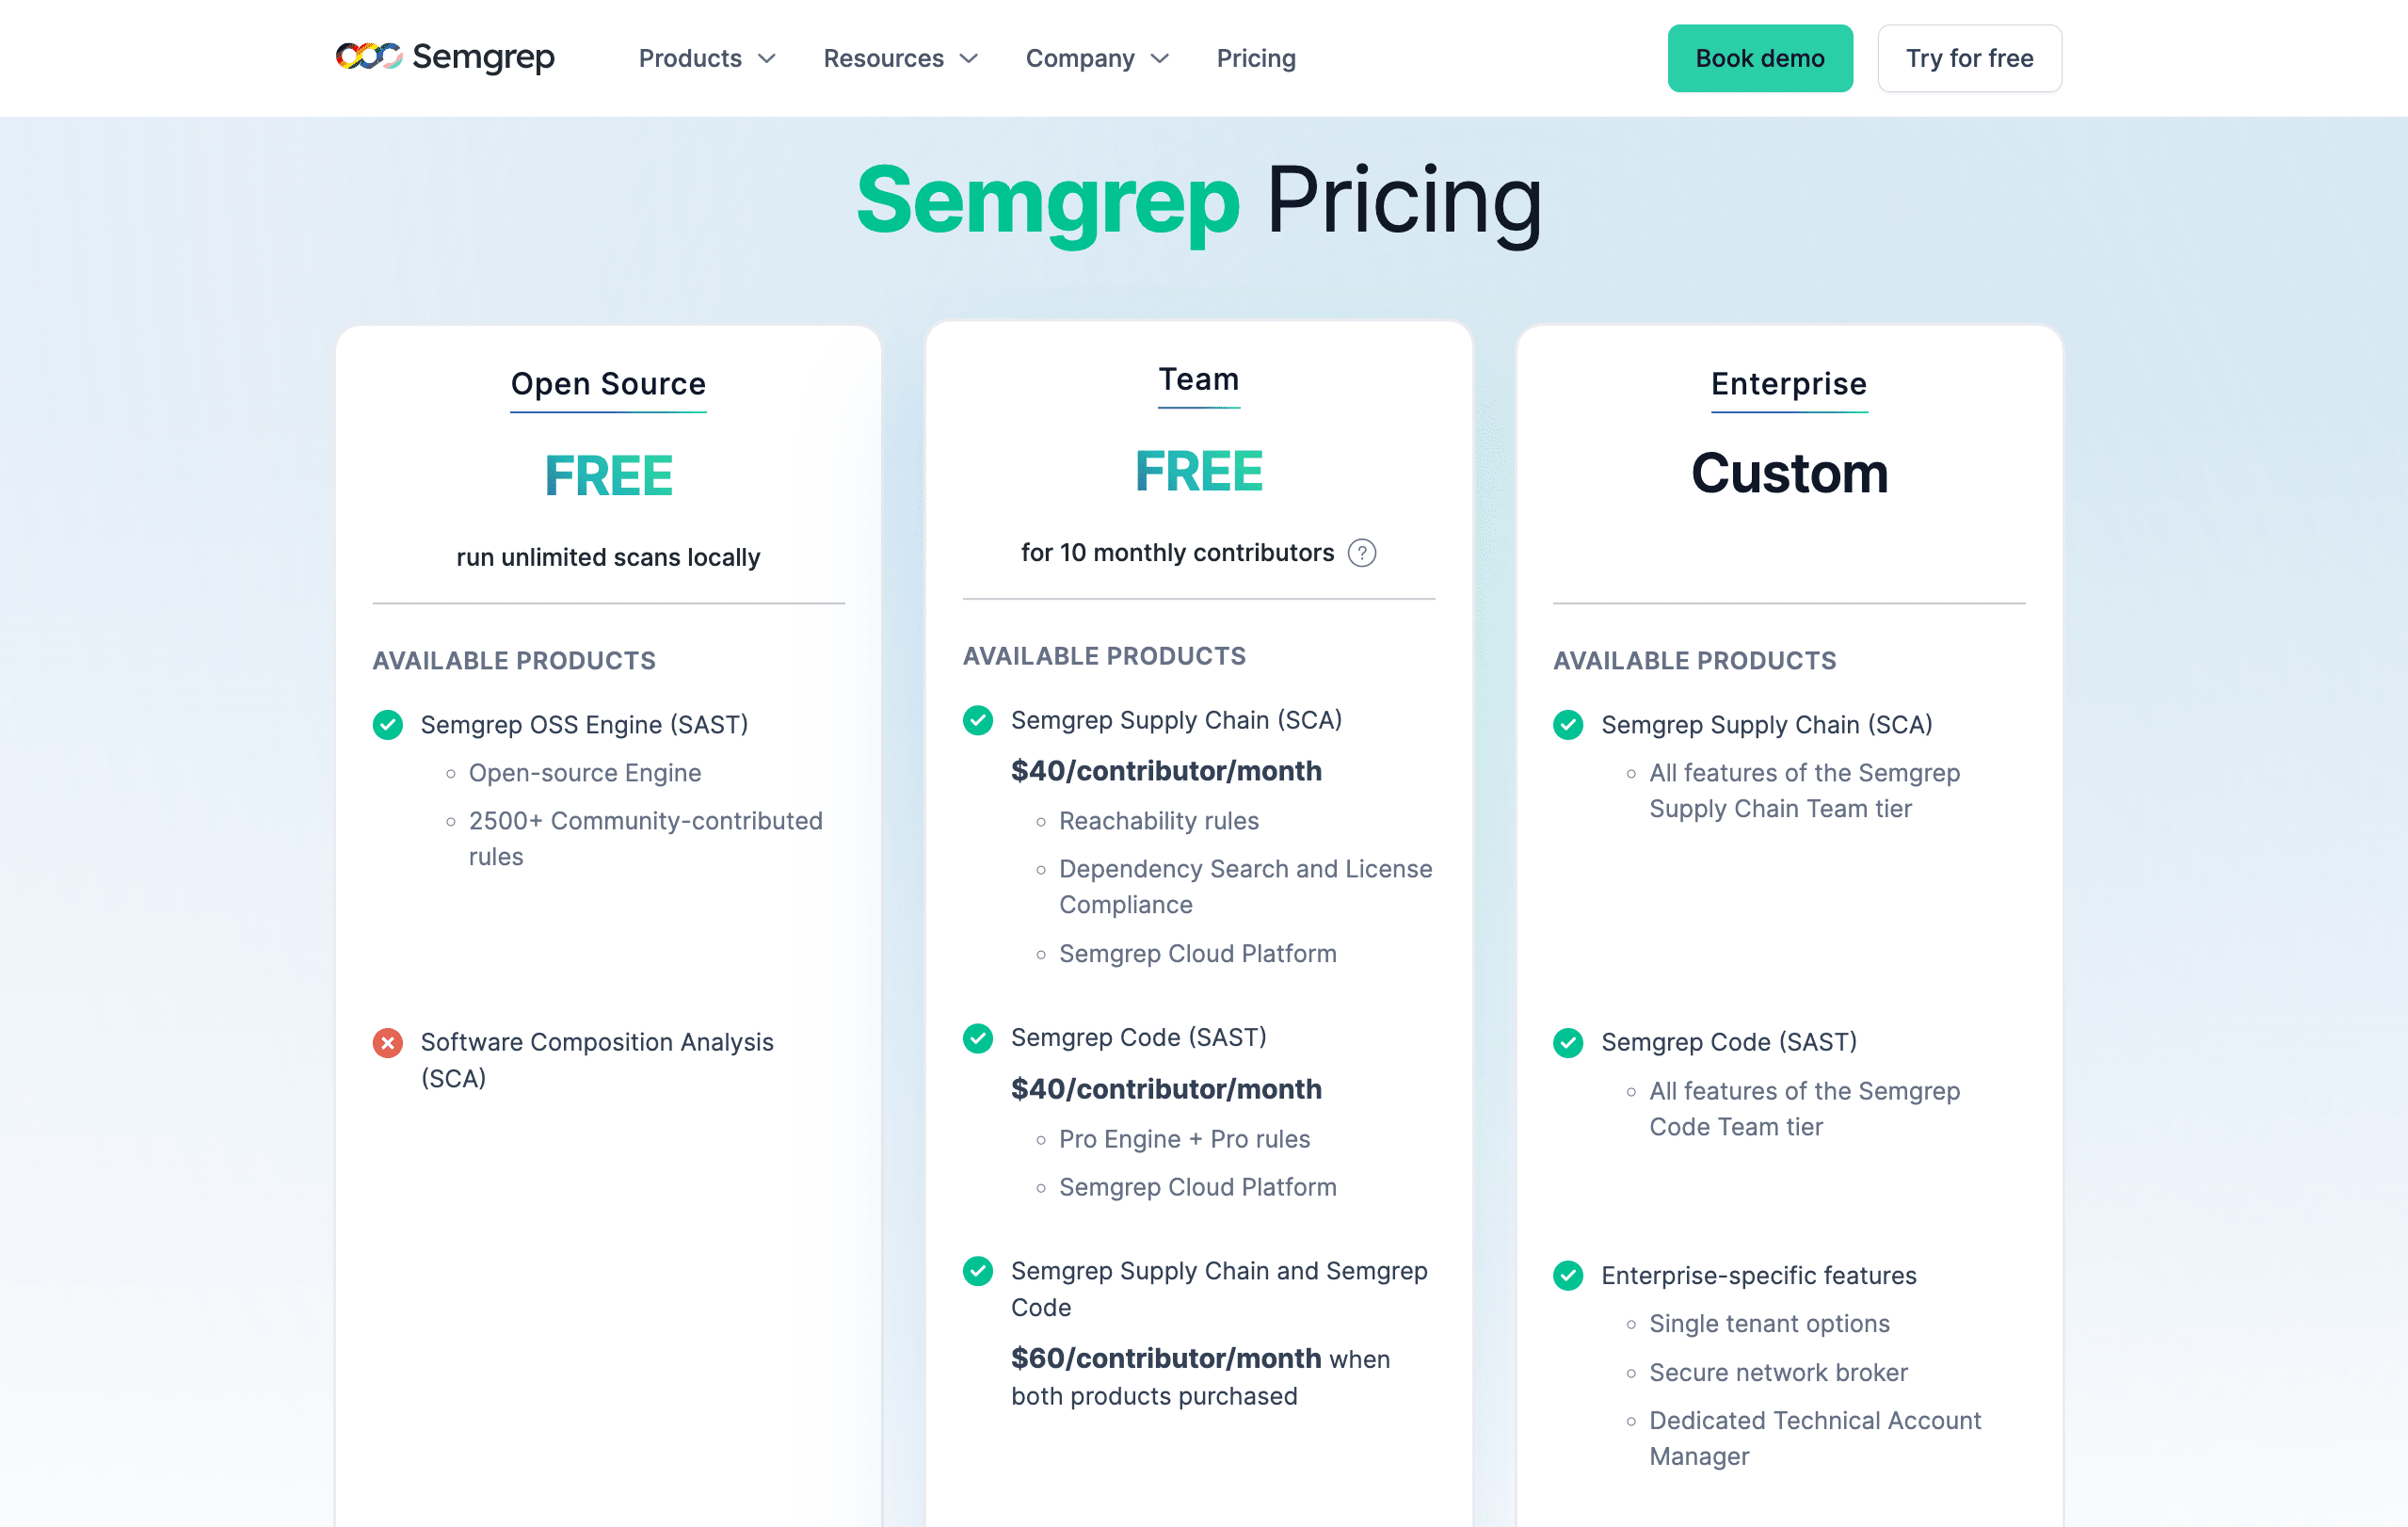This screenshot has width=2408, height=1527.
Task: Select the Pricing menu item
Action: [1255, 58]
